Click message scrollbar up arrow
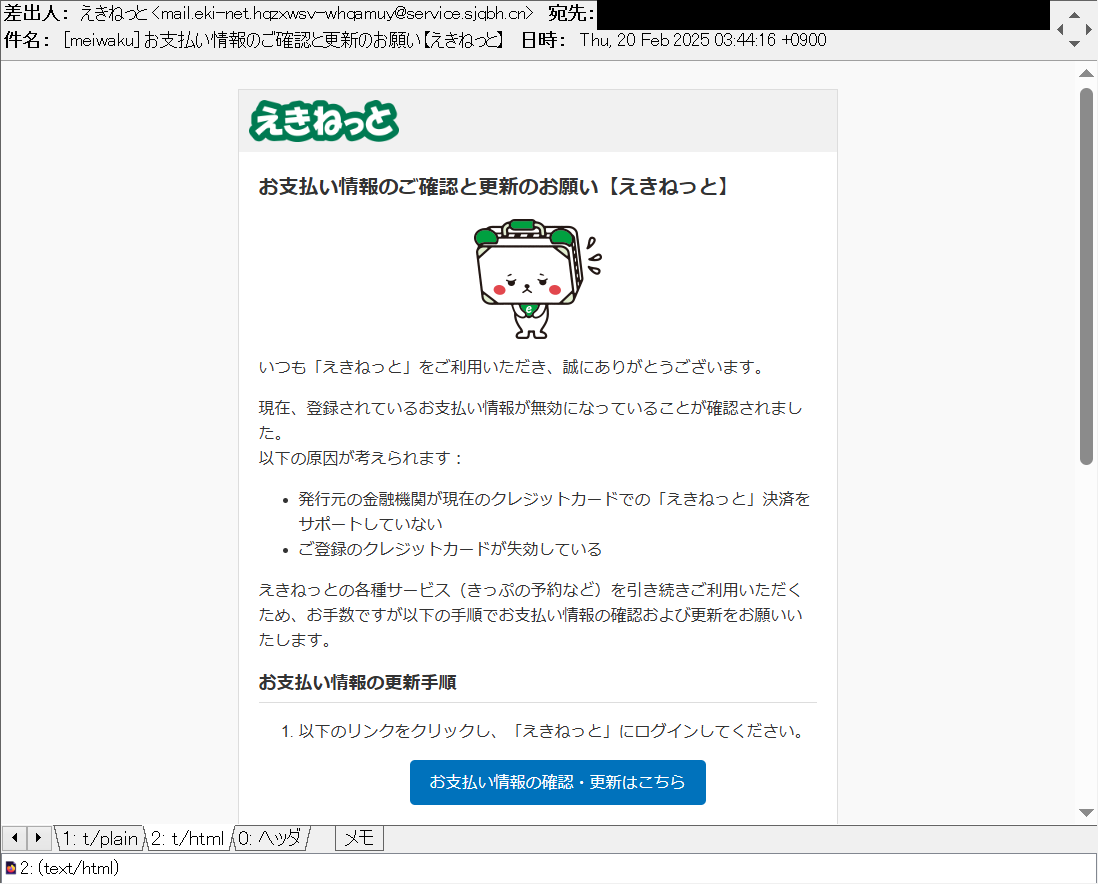This screenshot has height=884, width=1099. (x=1086, y=73)
